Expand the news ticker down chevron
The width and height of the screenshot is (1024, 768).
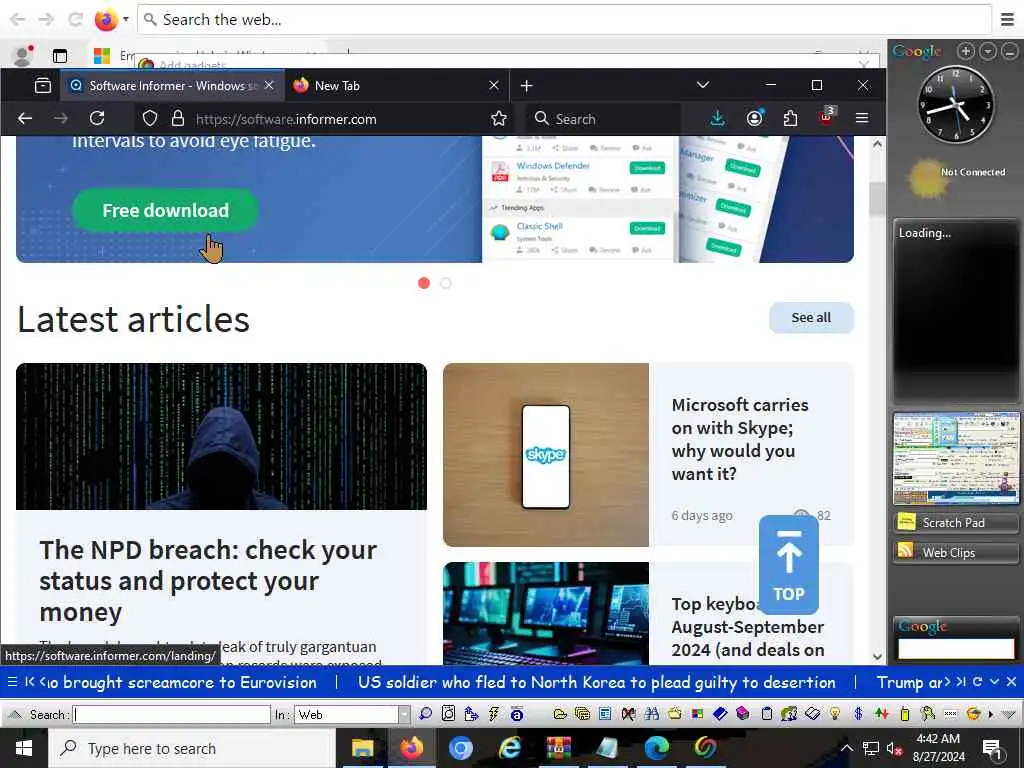(994, 682)
